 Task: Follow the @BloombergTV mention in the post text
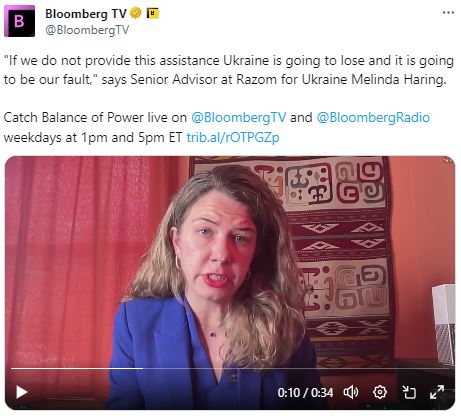[x=239, y=118]
